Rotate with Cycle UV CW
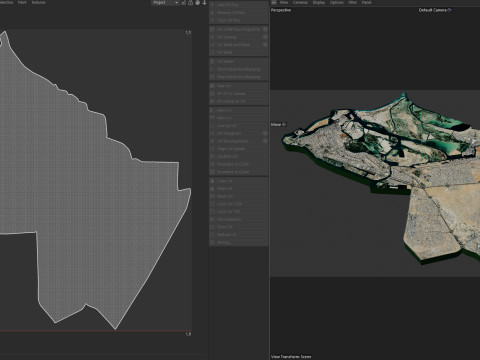Image resolution: width=480 pixels, height=360 pixels. point(239,212)
